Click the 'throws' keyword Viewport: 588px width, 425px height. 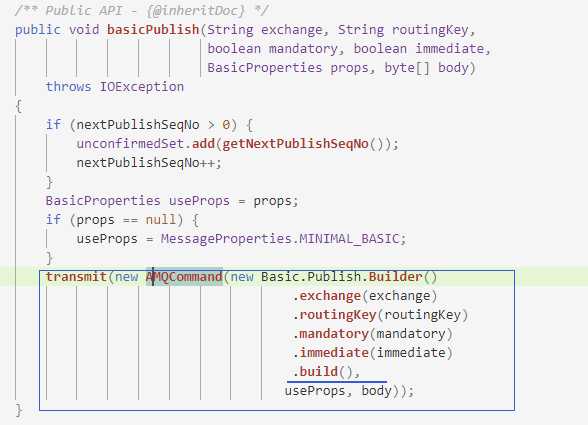click(x=68, y=87)
